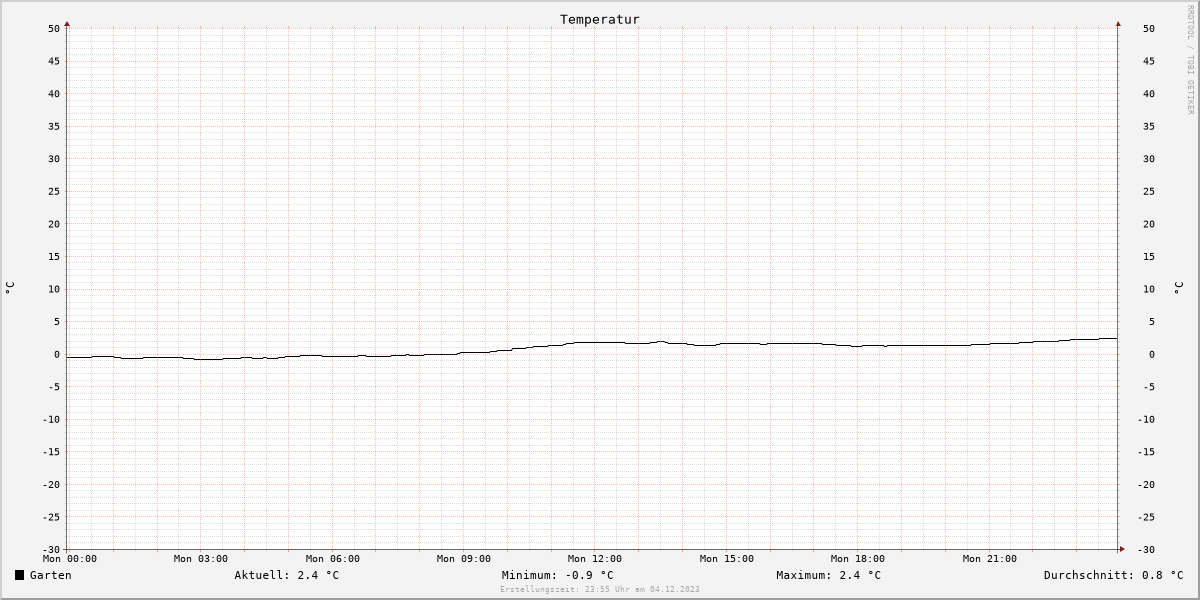Click the Mon 15:00 time axis label

(727, 559)
